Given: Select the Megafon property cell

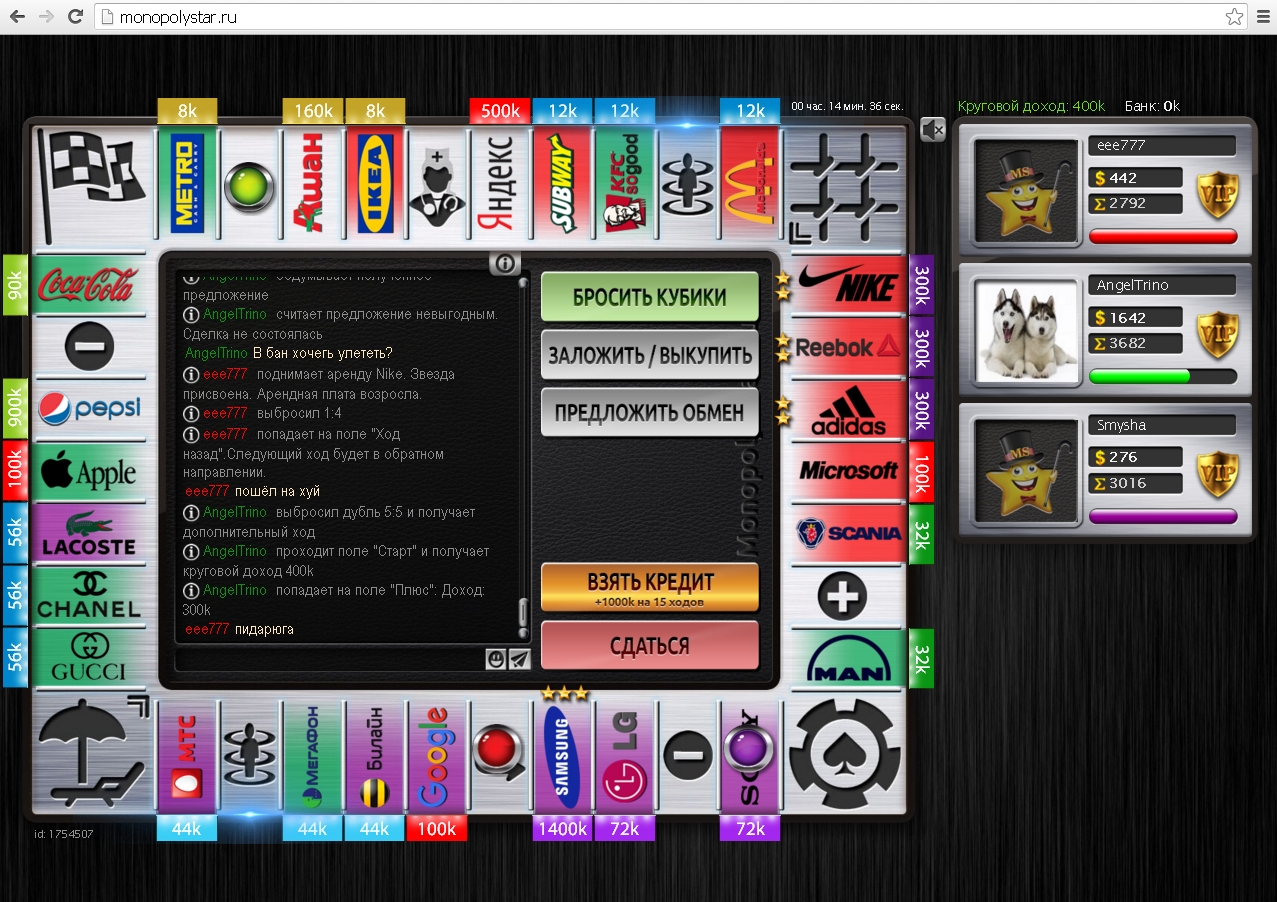Looking at the screenshot, I should click(x=313, y=756).
